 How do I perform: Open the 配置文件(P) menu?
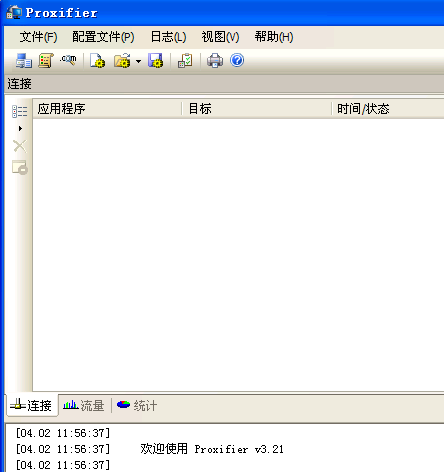103,37
